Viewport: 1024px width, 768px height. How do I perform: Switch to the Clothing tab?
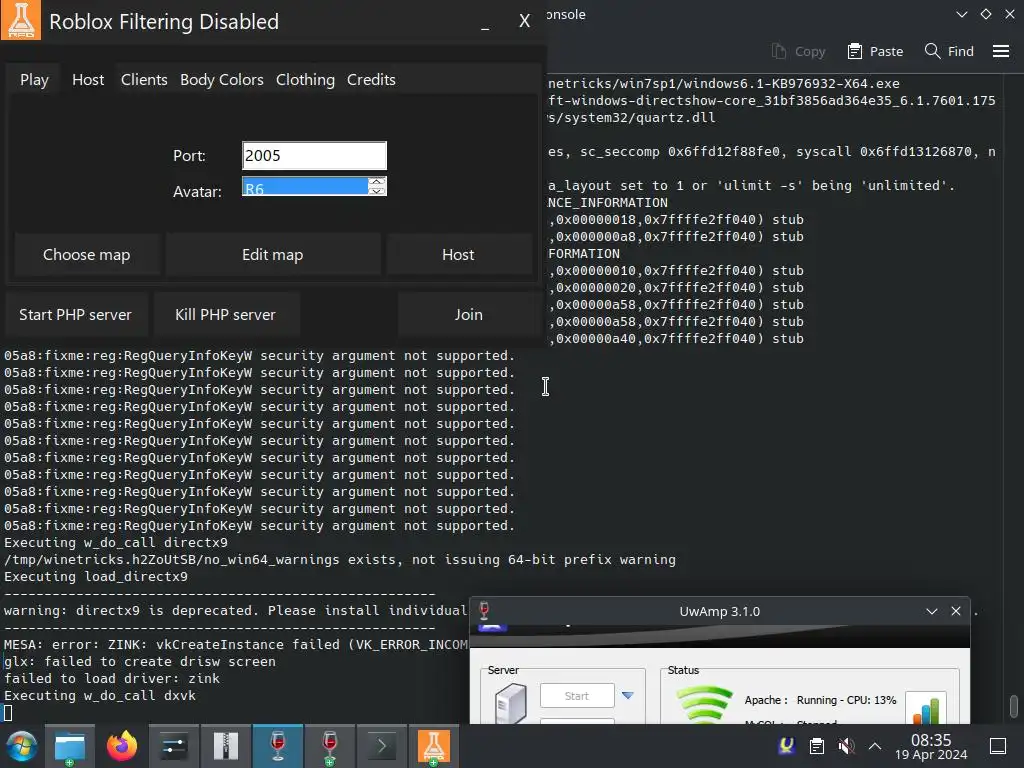click(305, 80)
